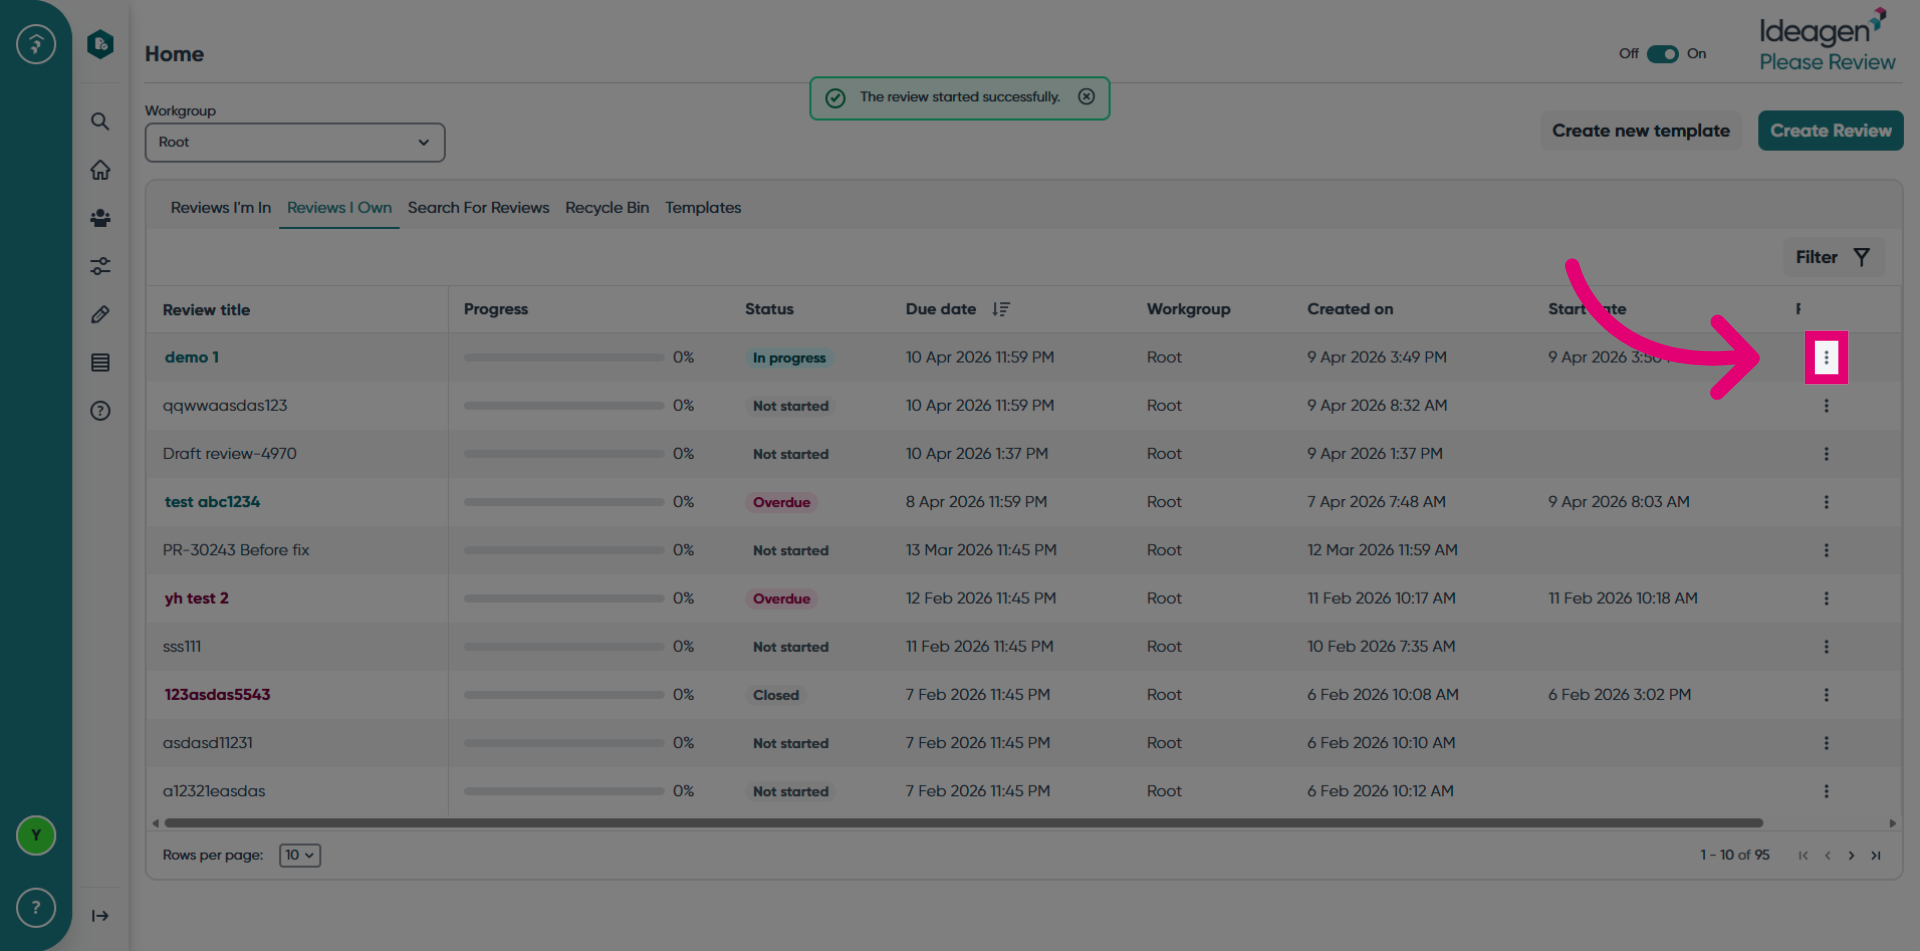Open actions menu for PR-30243 Before fix
Screen dimensions: 1920x951
[x=1826, y=550]
